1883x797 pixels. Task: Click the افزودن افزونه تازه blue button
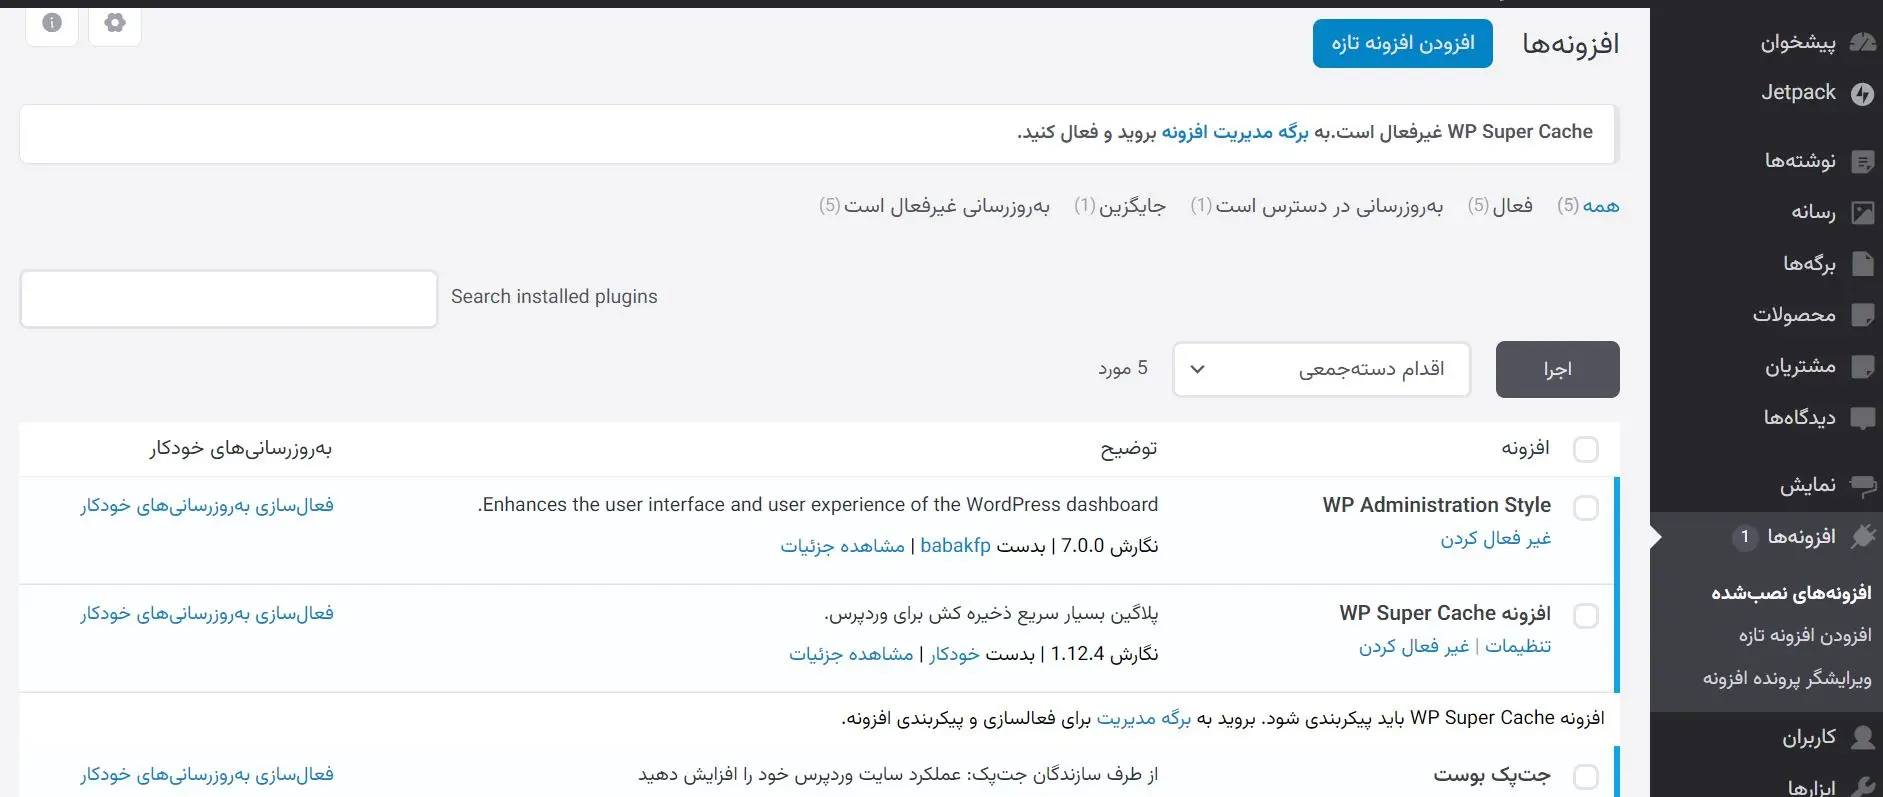pyautogui.click(x=1403, y=44)
